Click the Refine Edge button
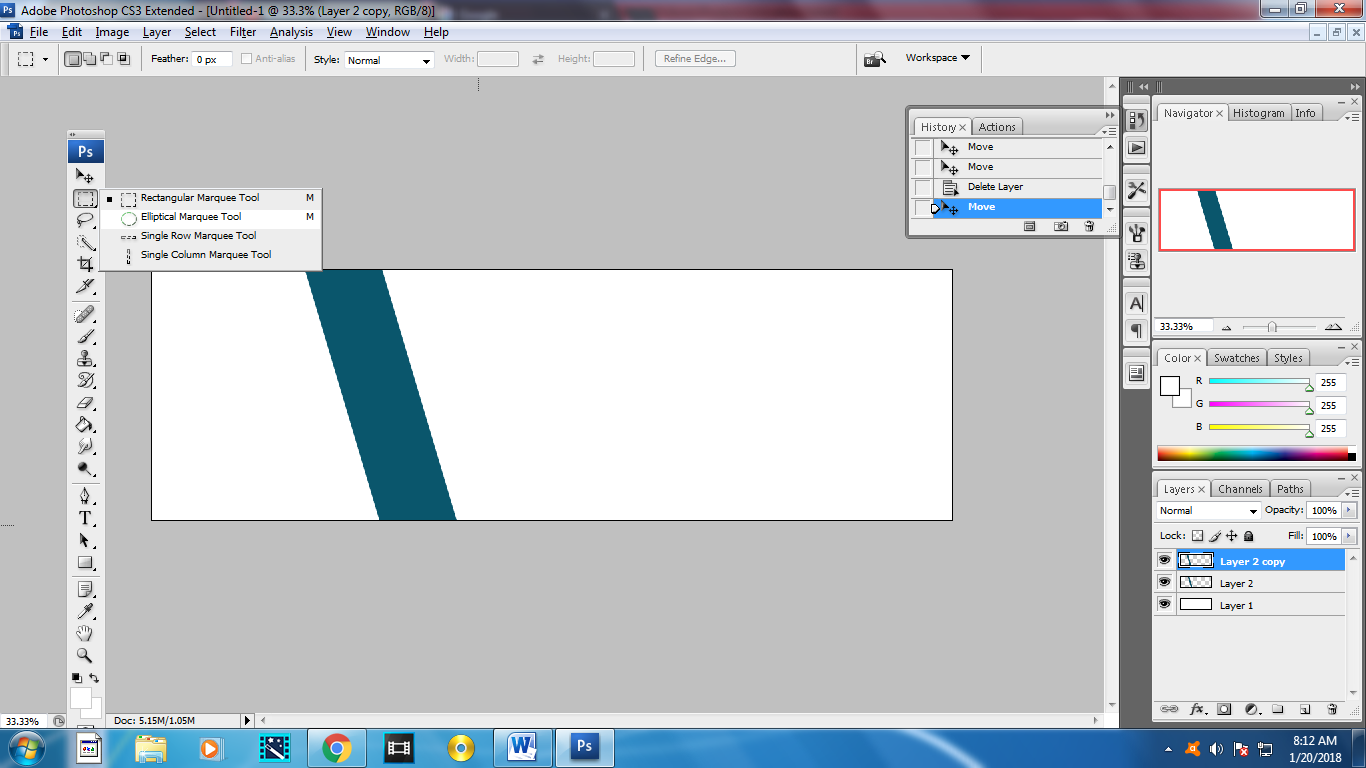1366x768 pixels. (695, 59)
